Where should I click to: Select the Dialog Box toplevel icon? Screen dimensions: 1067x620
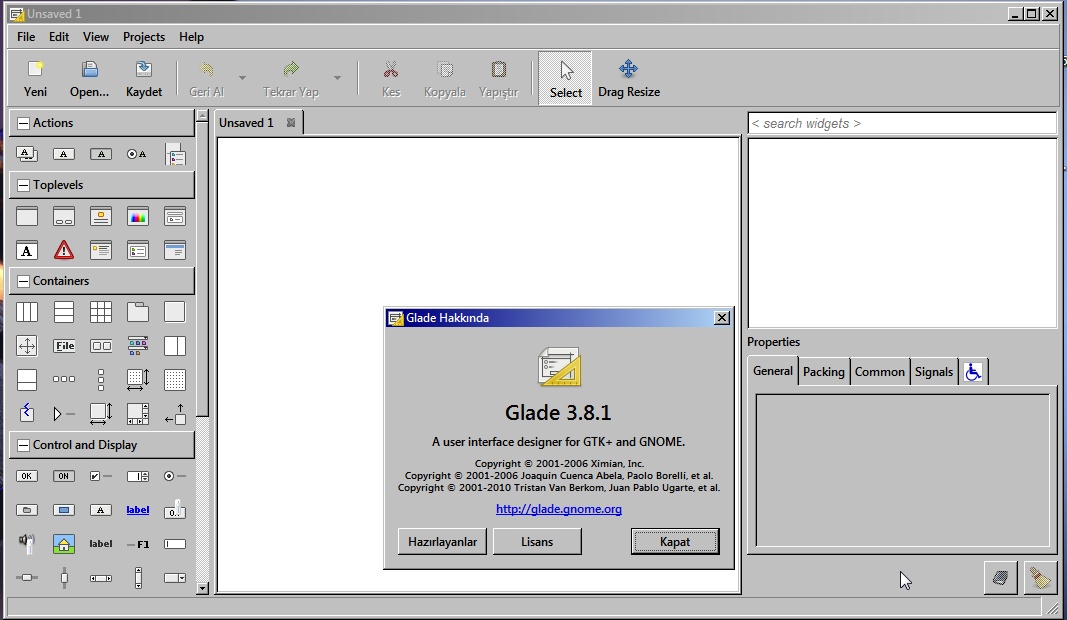point(64,217)
